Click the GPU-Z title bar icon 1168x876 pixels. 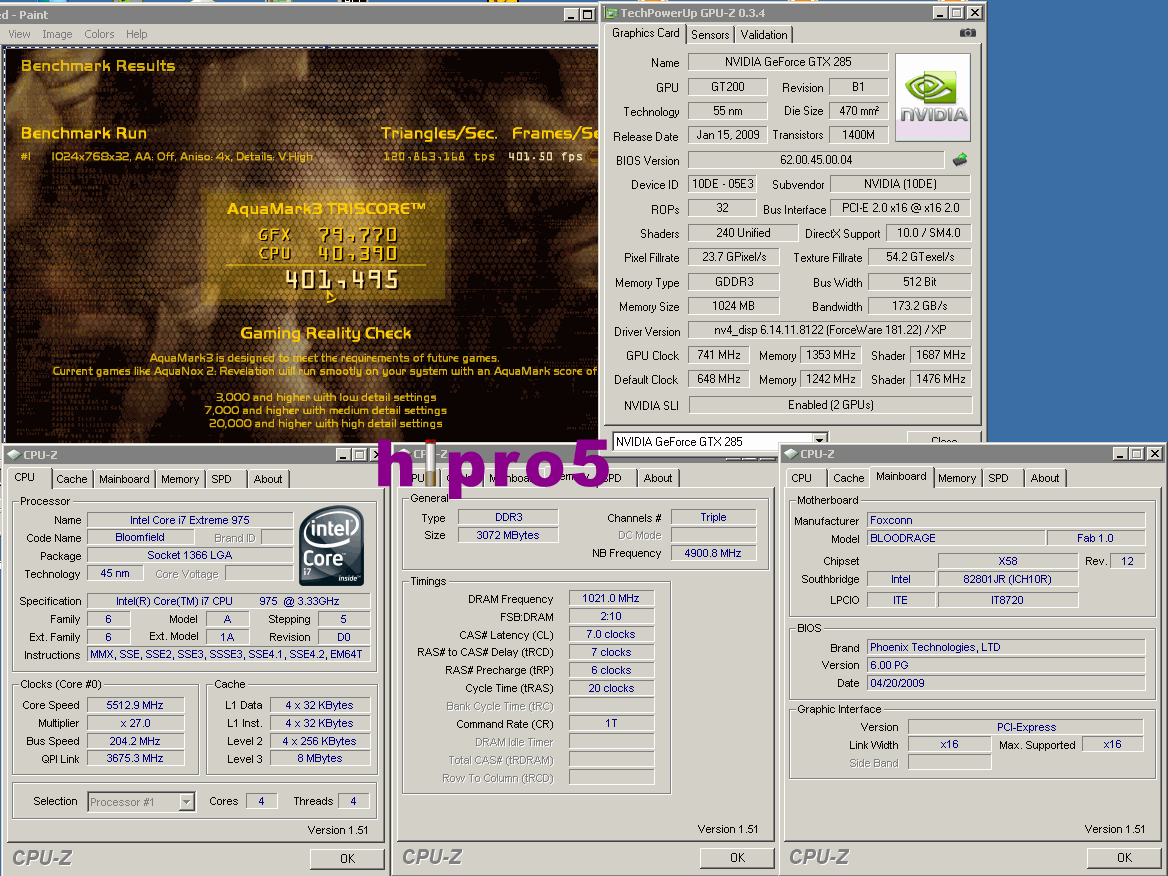(611, 13)
